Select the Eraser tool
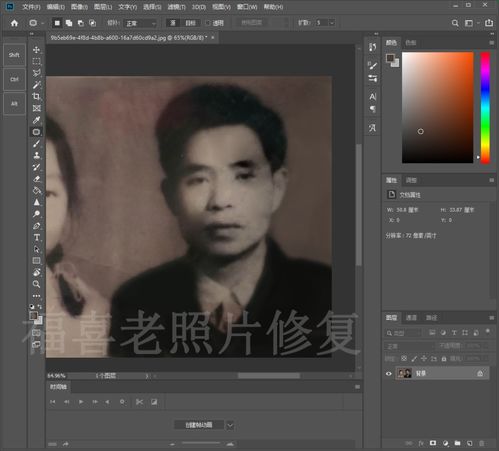499x451 pixels. (x=37, y=179)
